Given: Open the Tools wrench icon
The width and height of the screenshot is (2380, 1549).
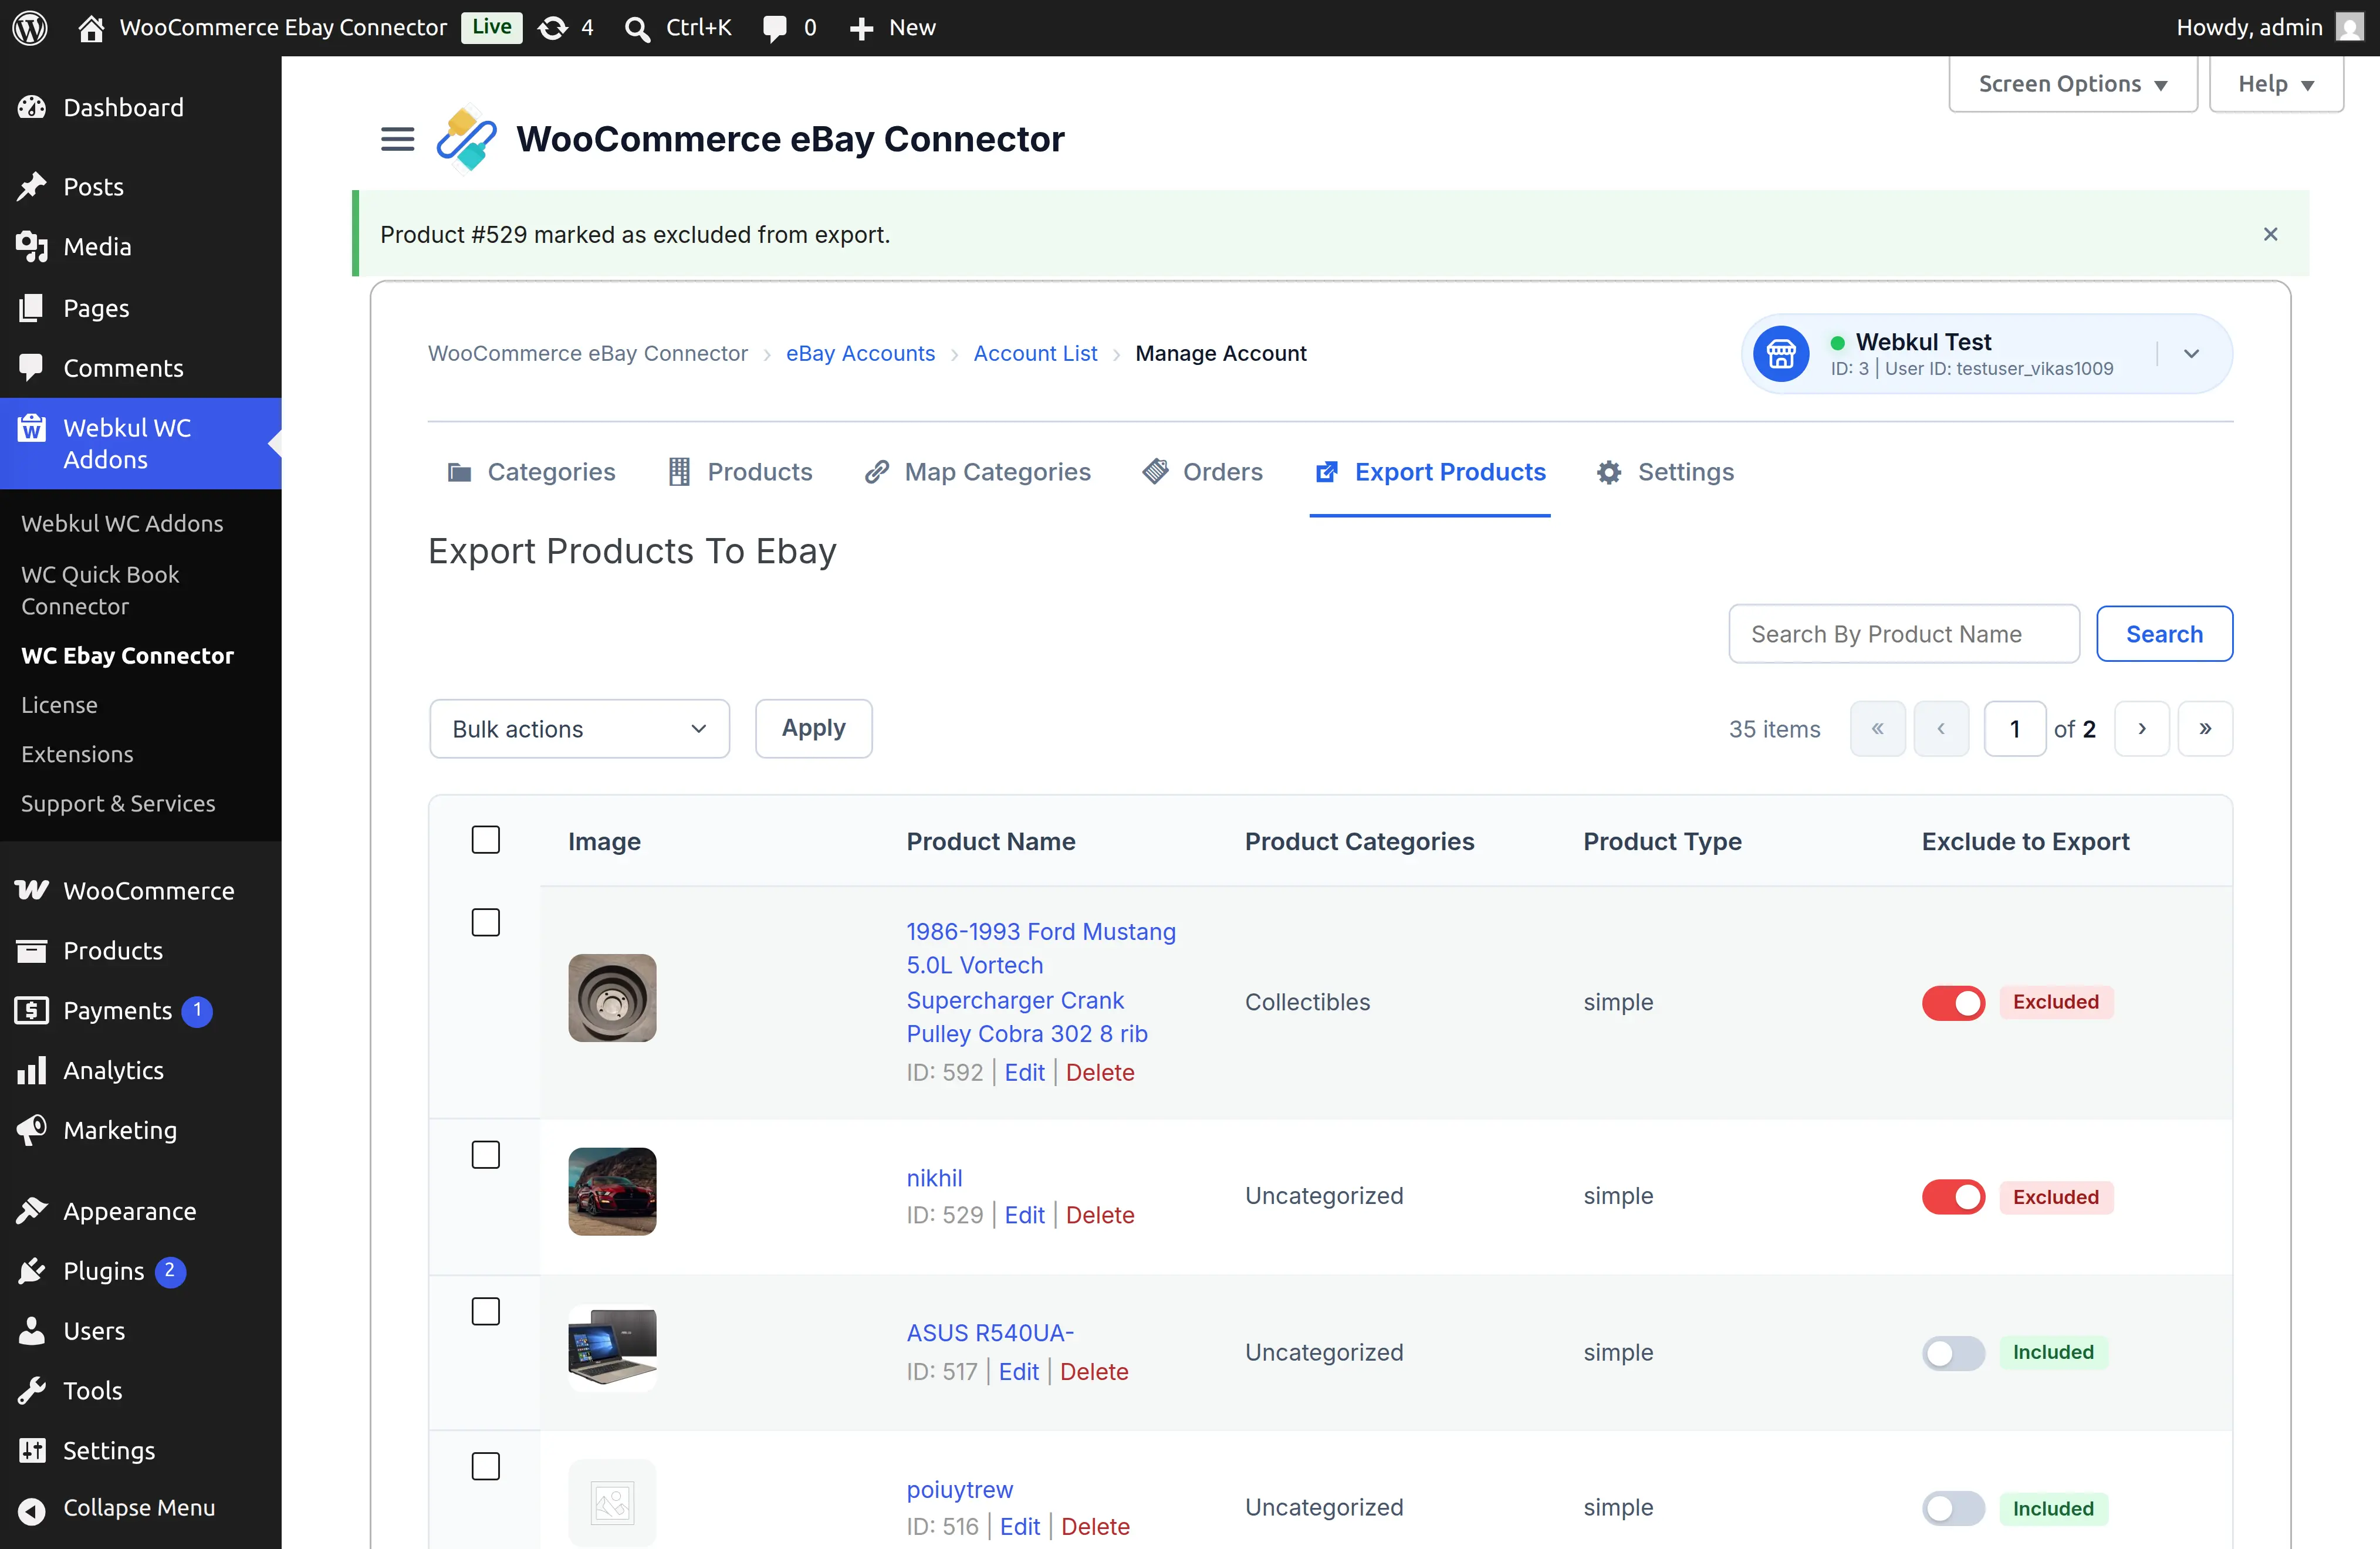Looking at the screenshot, I should click(x=32, y=1390).
